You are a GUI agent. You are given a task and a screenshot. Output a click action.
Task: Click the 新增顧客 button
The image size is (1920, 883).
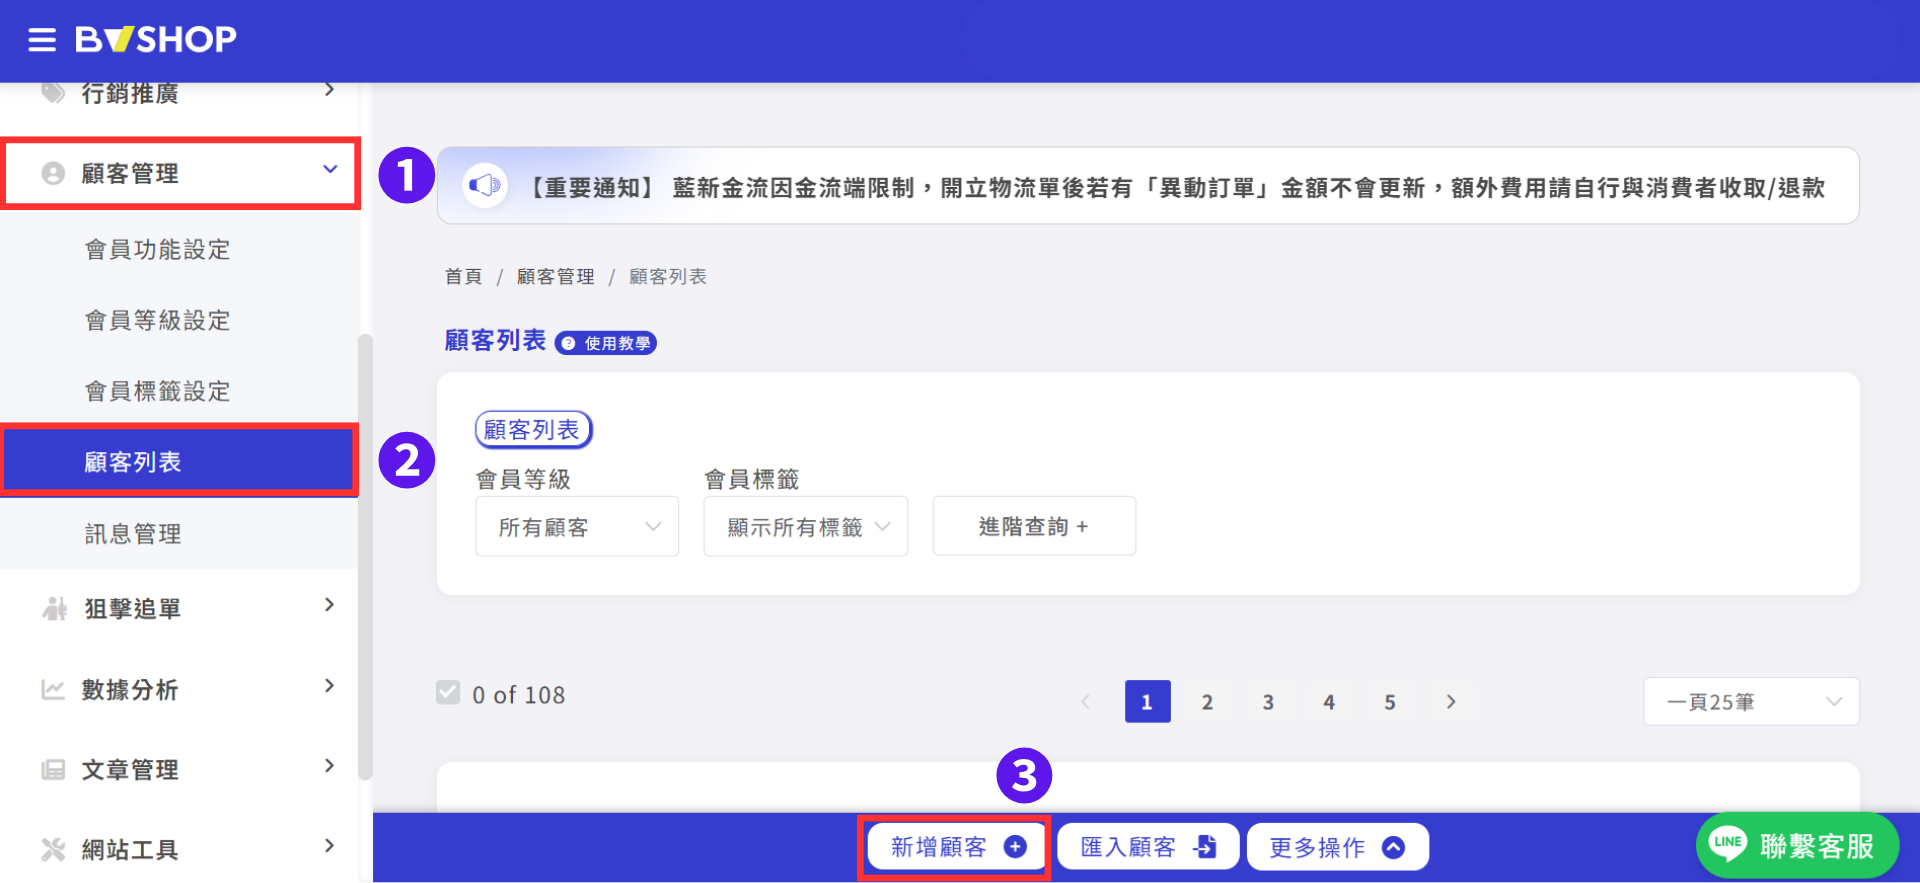pyautogui.click(x=955, y=847)
